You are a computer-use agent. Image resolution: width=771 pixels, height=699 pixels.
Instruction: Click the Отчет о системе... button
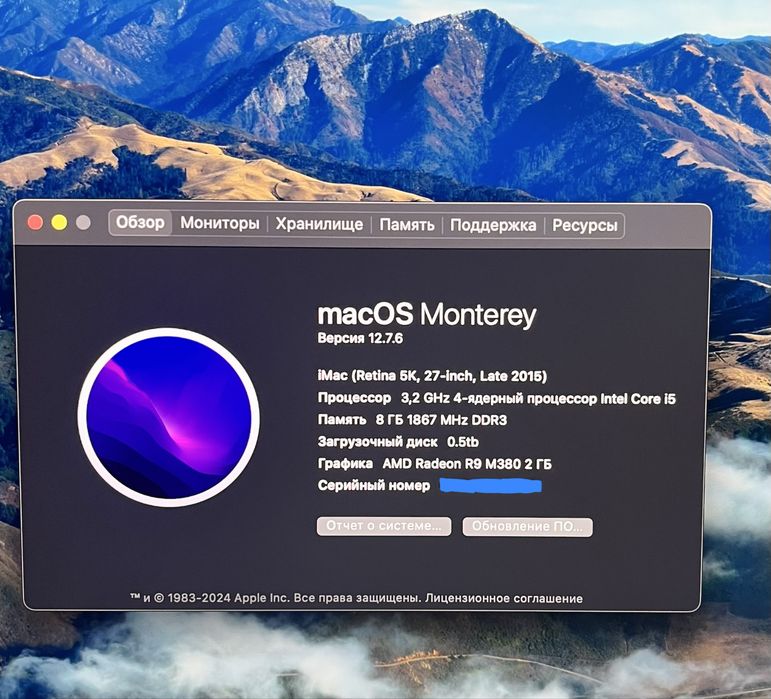click(384, 526)
